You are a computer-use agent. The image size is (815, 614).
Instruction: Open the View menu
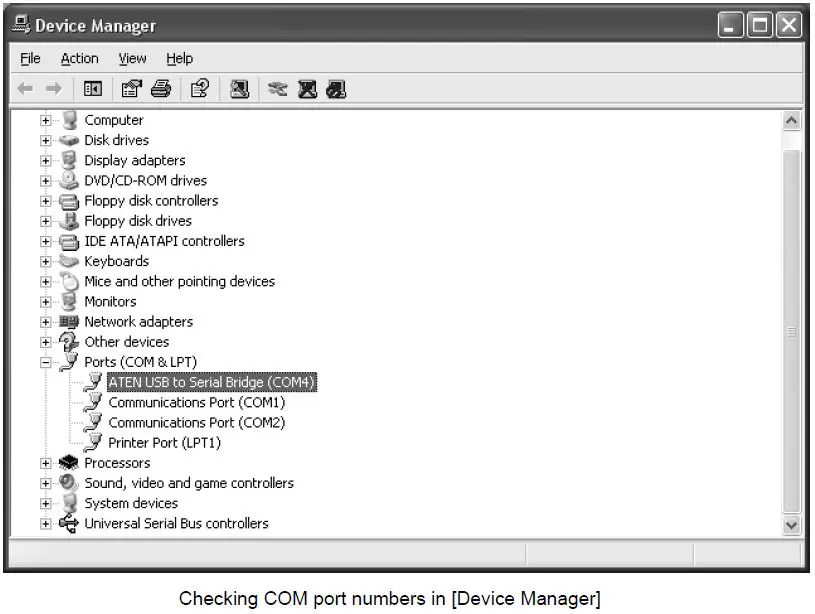click(133, 58)
